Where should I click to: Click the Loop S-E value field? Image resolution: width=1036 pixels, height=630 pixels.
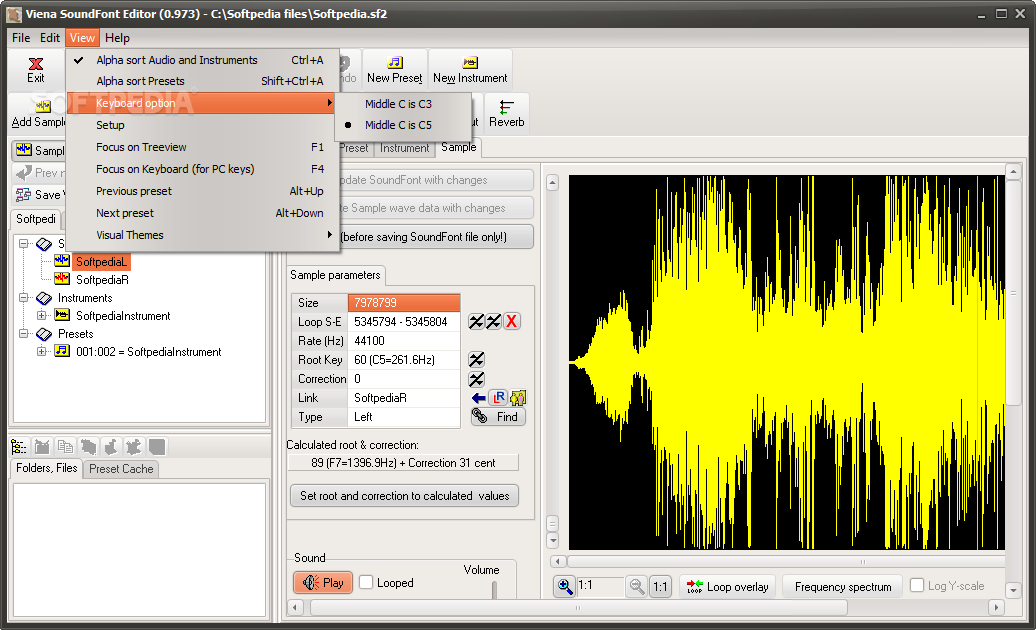(x=404, y=322)
